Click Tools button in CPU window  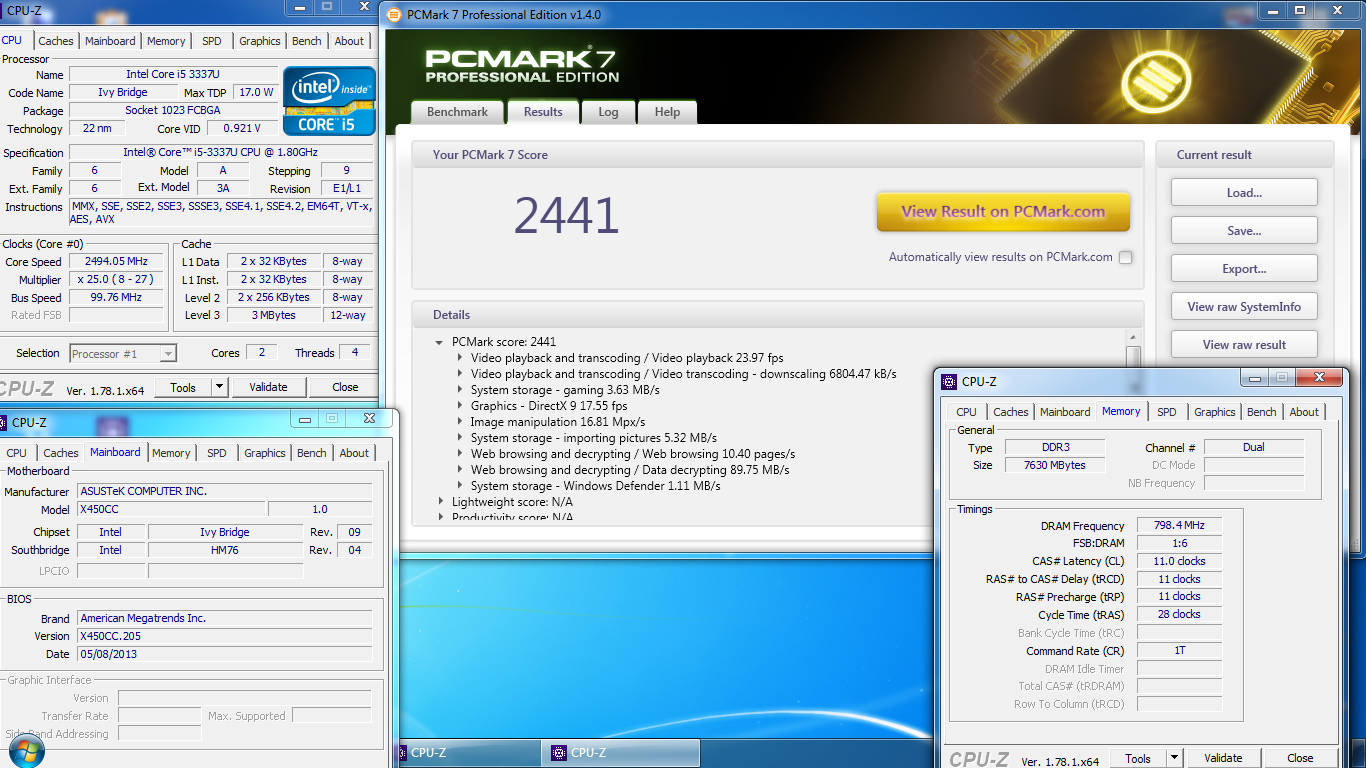click(x=183, y=387)
